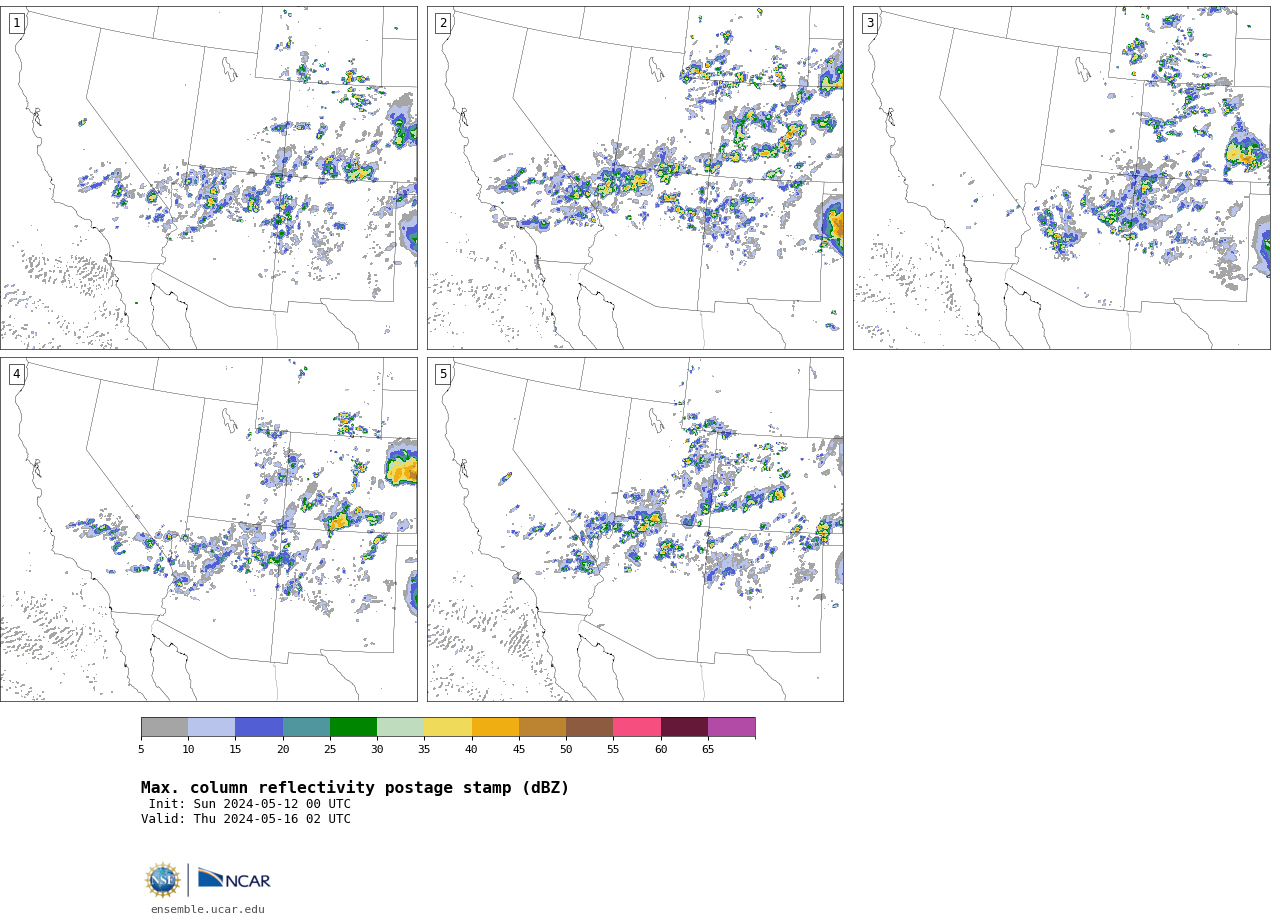Click the NSF logo icon
The width and height of the screenshot is (1280, 920).
[x=163, y=880]
